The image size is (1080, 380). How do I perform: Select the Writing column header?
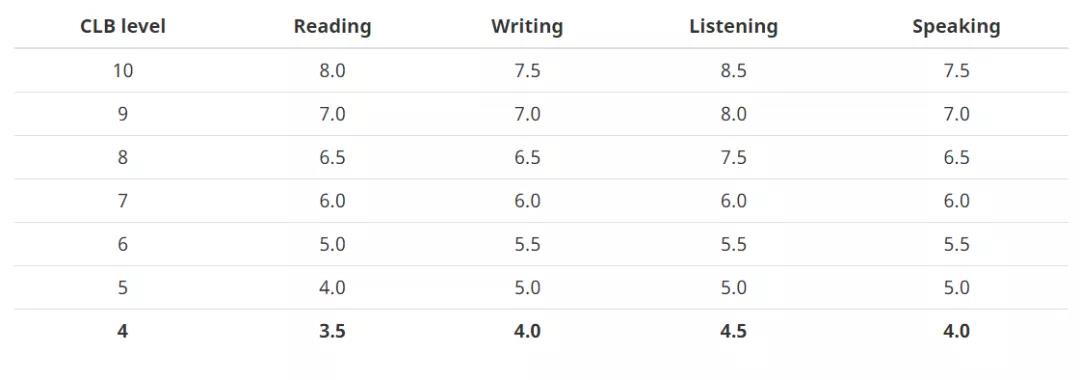[x=527, y=27]
